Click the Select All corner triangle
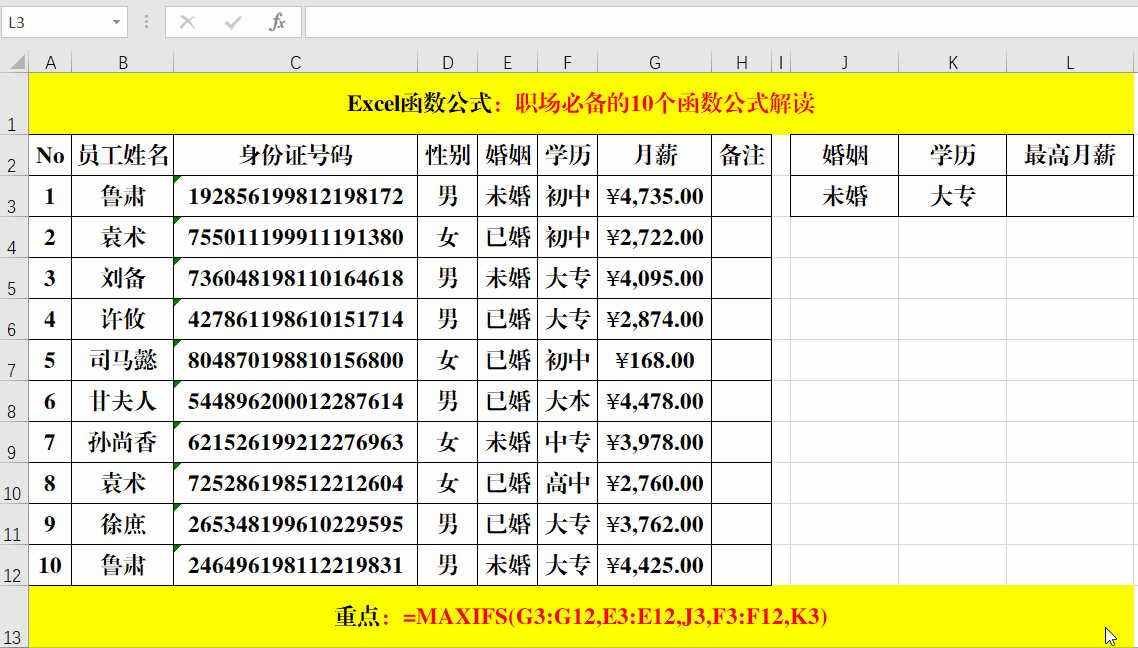The image size is (1138, 648). (16, 62)
